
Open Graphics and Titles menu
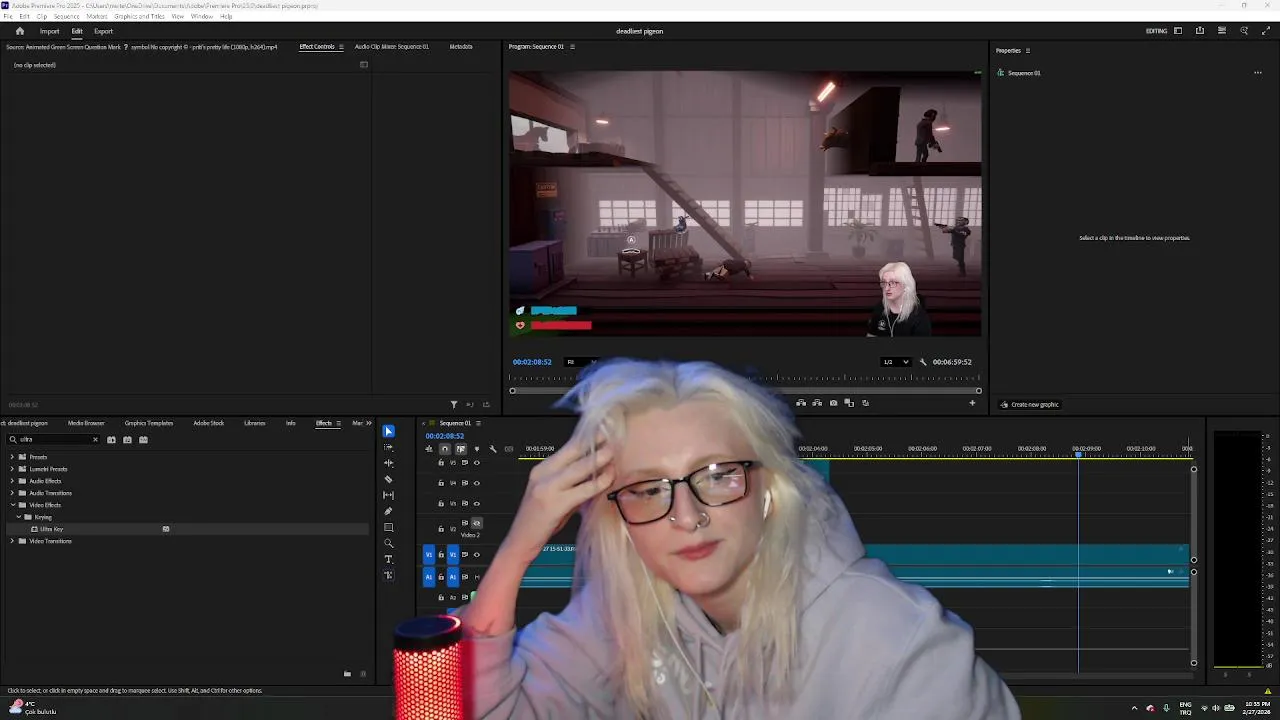pos(140,17)
